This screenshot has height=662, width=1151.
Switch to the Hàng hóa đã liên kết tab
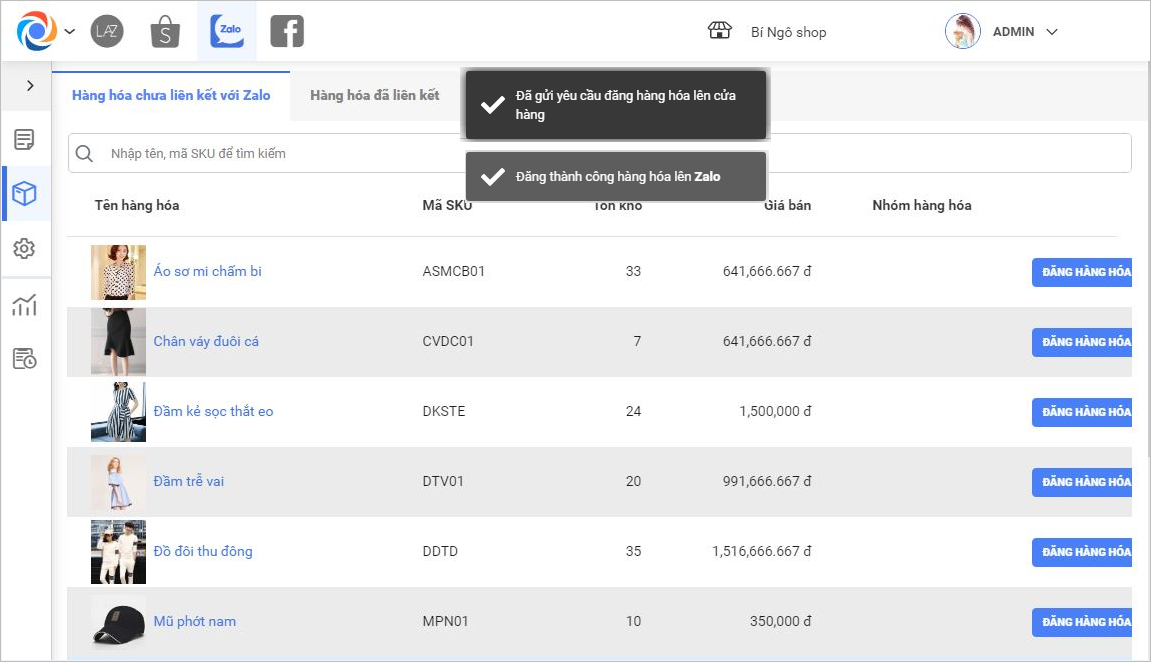[x=374, y=96]
